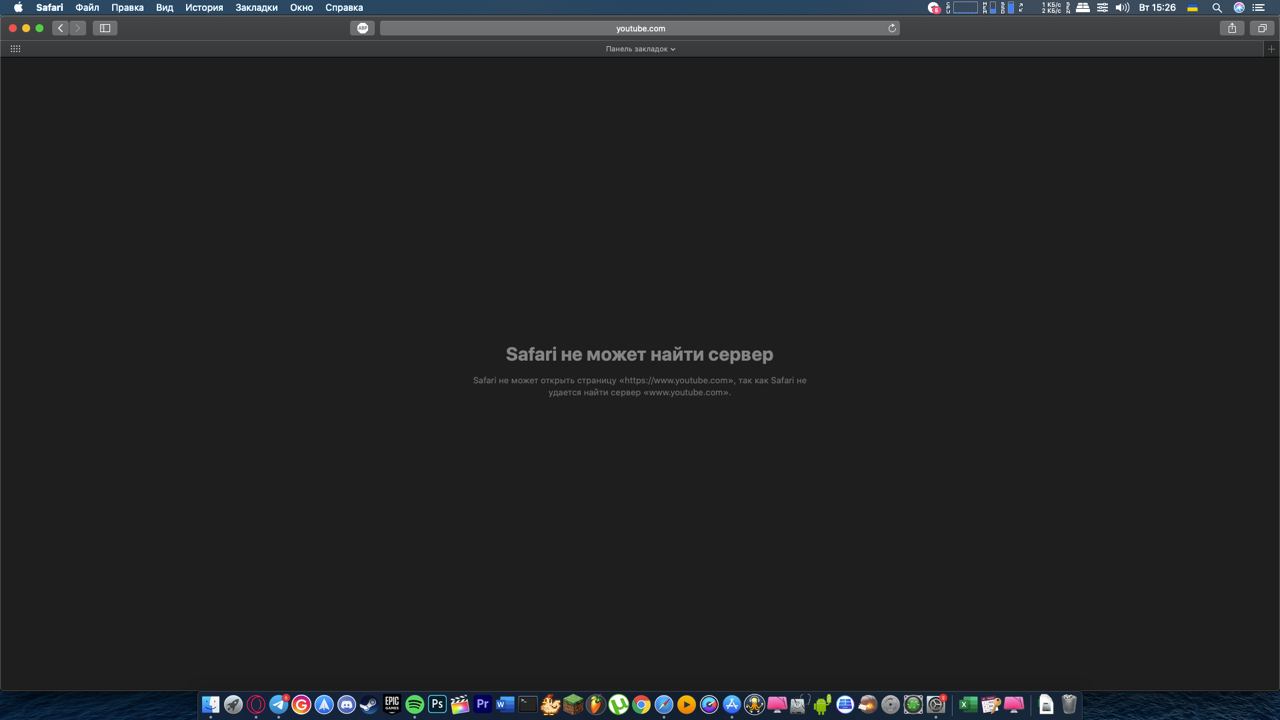The width and height of the screenshot is (1280, 720).
Task: Open the Safari menu
Action: pos(50,7)
